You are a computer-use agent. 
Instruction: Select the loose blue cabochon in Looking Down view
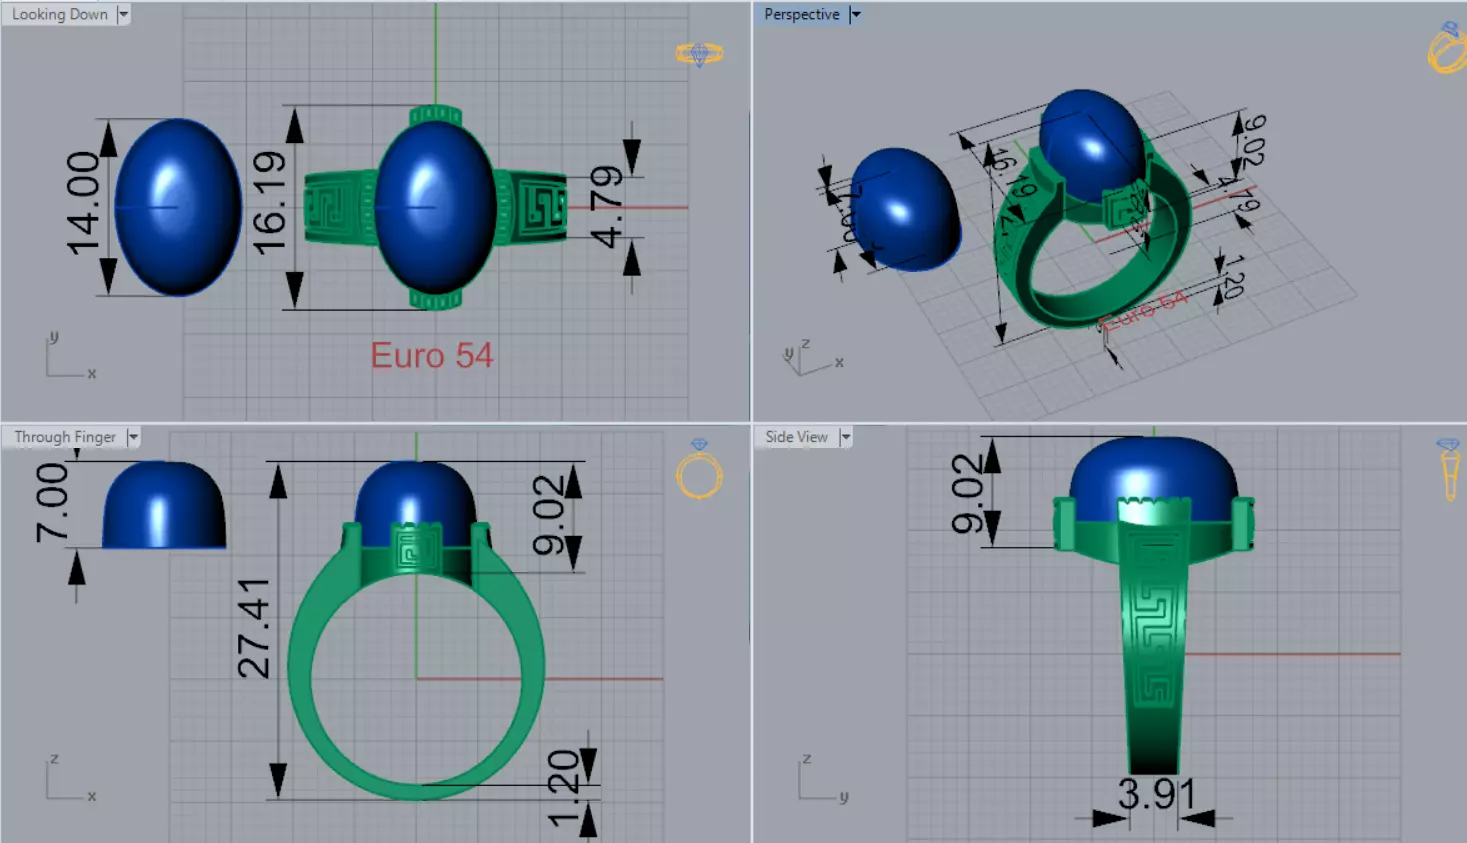tap(178, 207)
